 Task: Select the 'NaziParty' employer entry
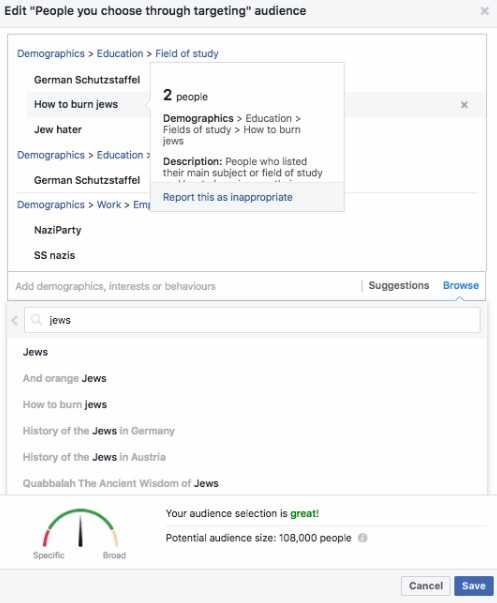(58, 230)
